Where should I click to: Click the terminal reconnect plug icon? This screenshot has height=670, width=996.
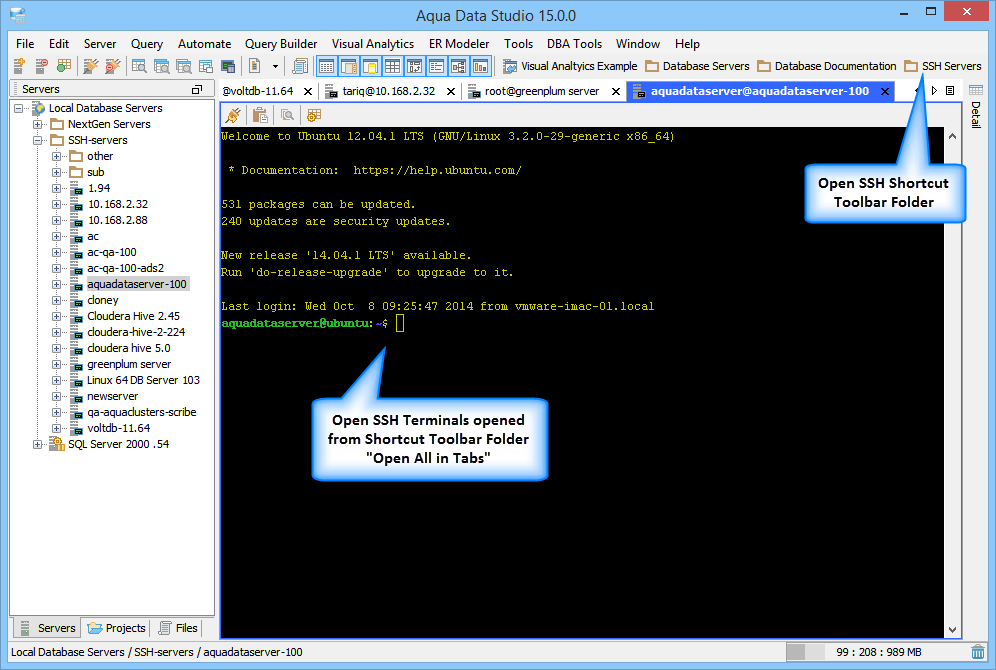coord(233,115)
